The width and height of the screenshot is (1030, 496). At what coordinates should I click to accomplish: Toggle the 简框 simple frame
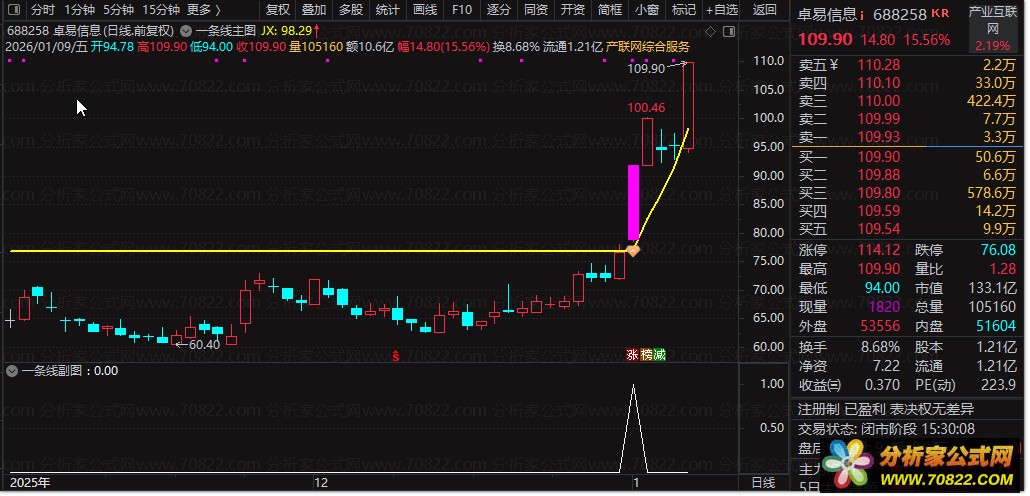pyautogui.click(x=610, y=10)
